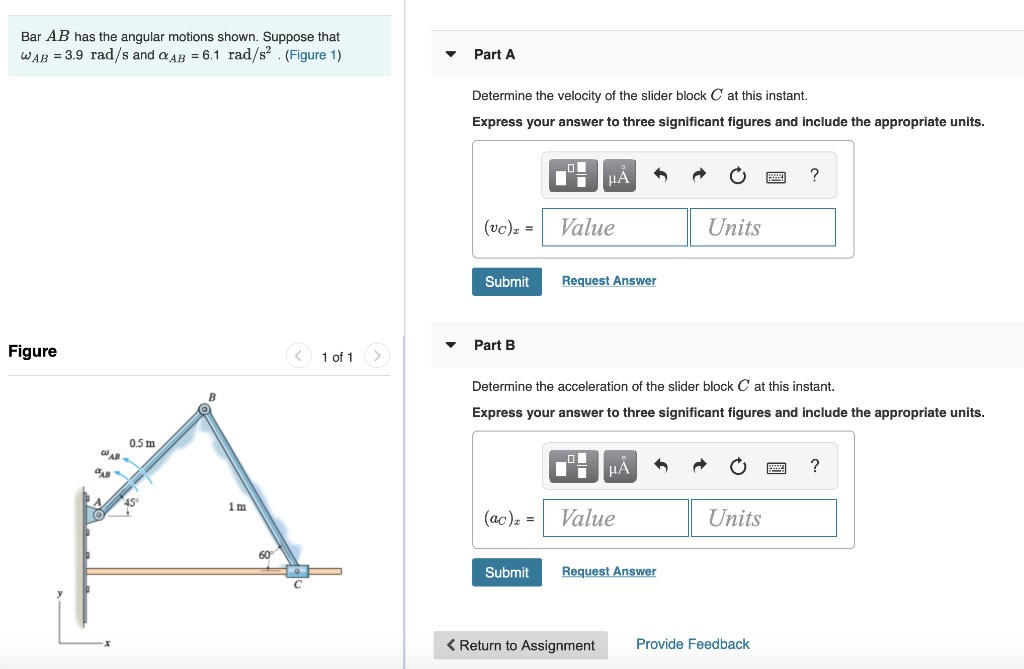Click the redo arrow in Part A editor
1024x669 pixels.
(698, 175)
